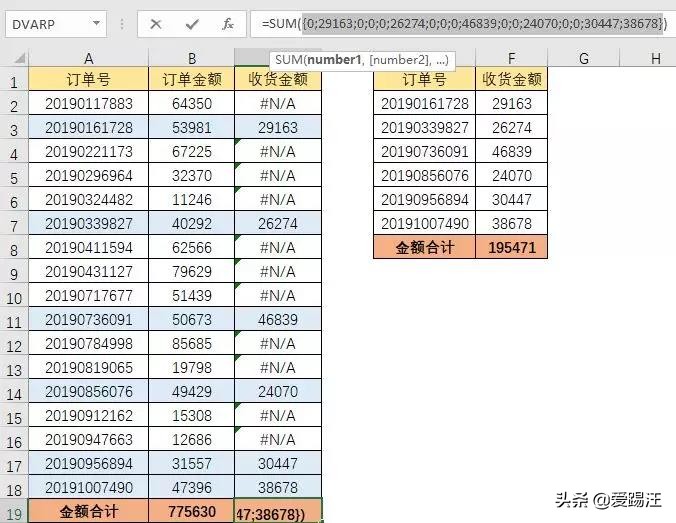Select cell with amount 53981

192,128
